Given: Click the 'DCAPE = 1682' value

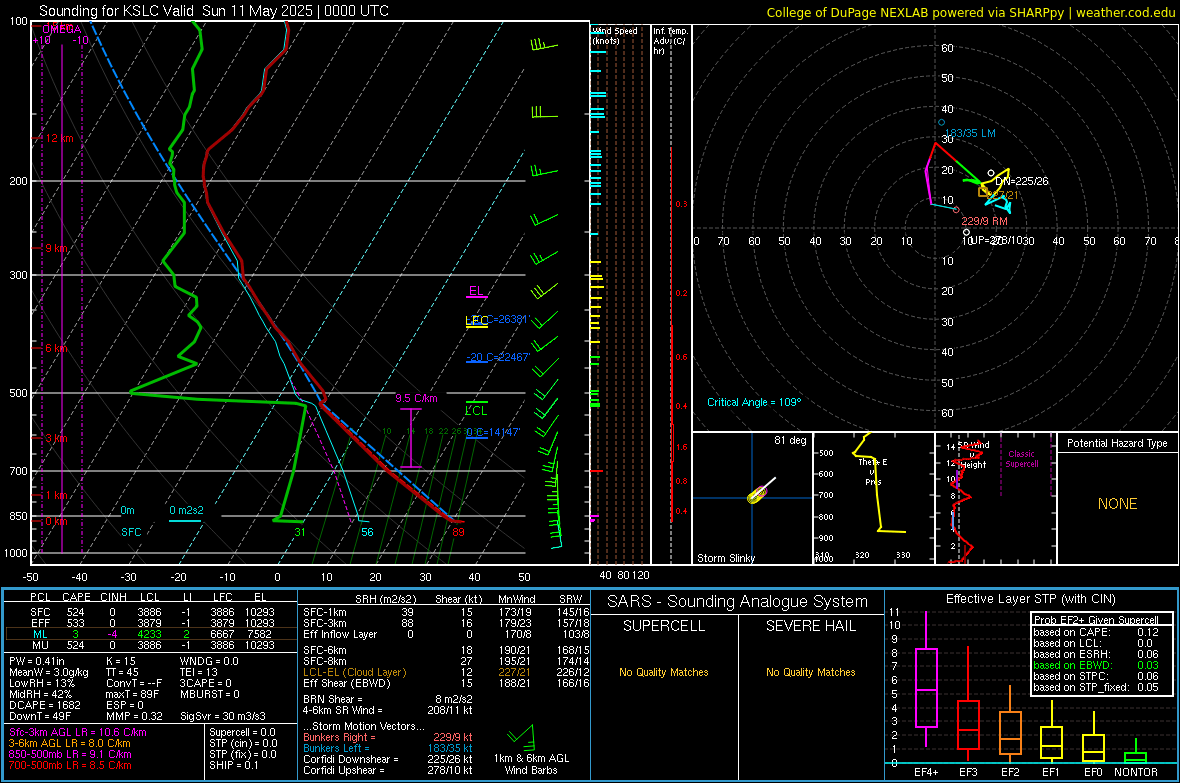Looking at the screenshot, I should click(44, 705).
